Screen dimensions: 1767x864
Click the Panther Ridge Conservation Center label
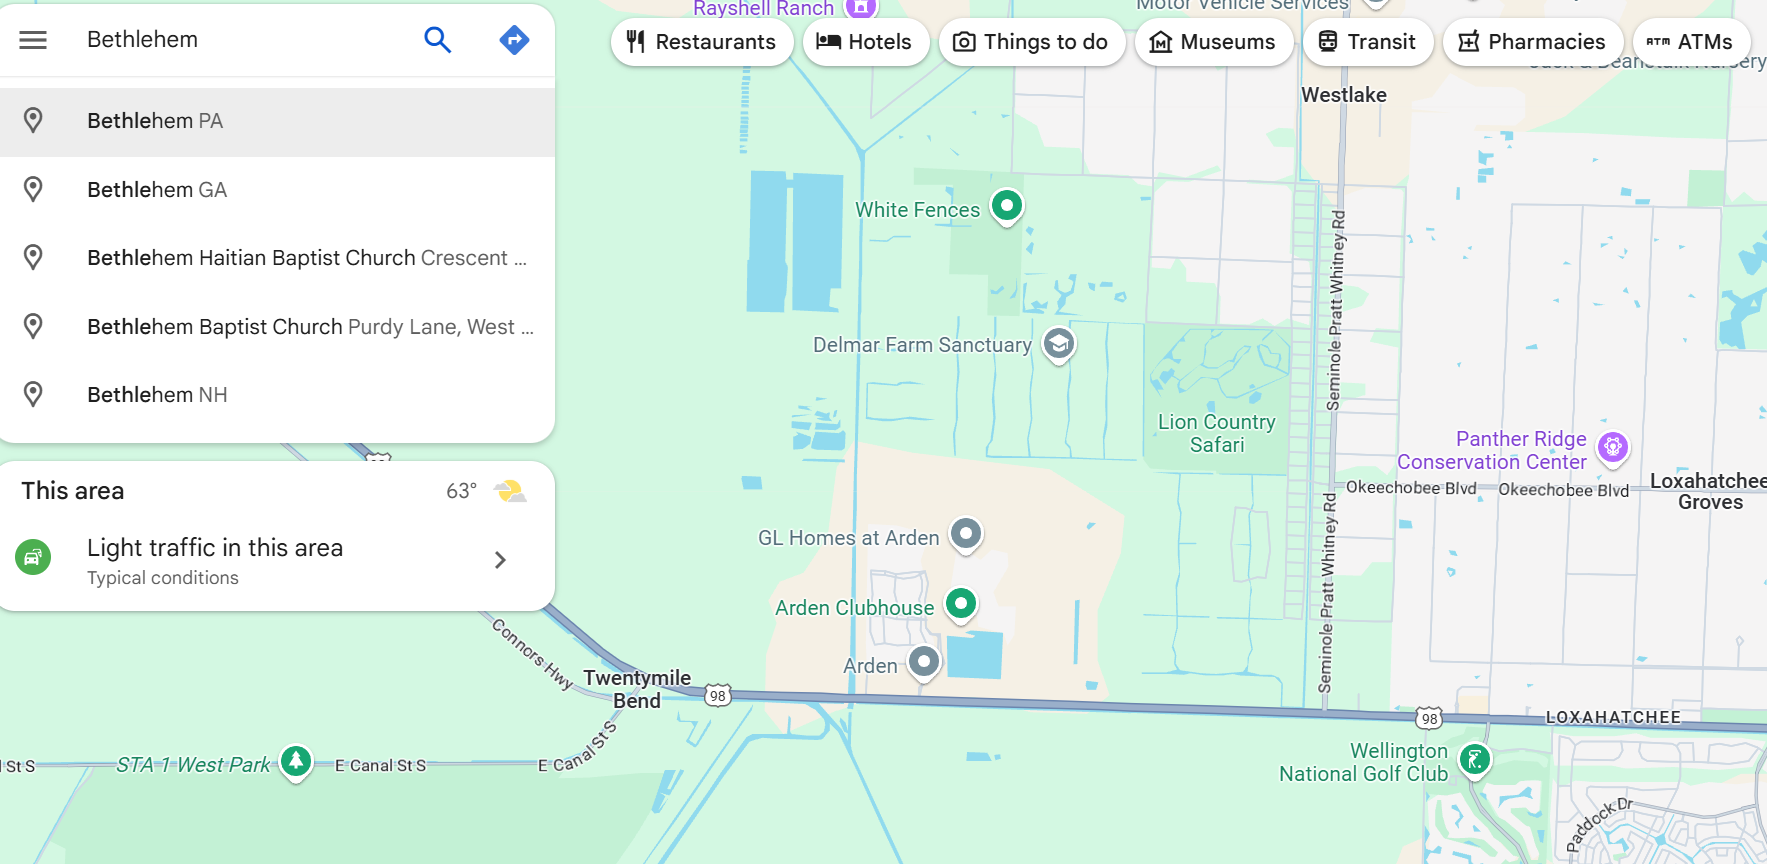[x=1492, y=450]
